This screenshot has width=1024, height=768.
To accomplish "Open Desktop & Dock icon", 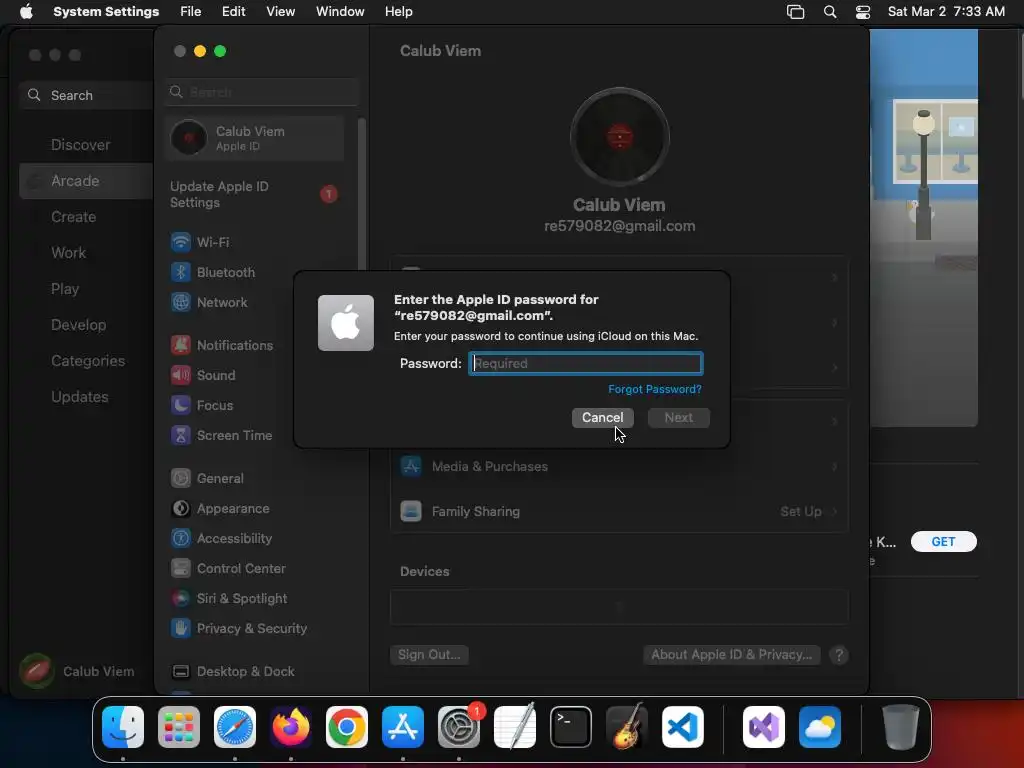I will pos(181,671).
